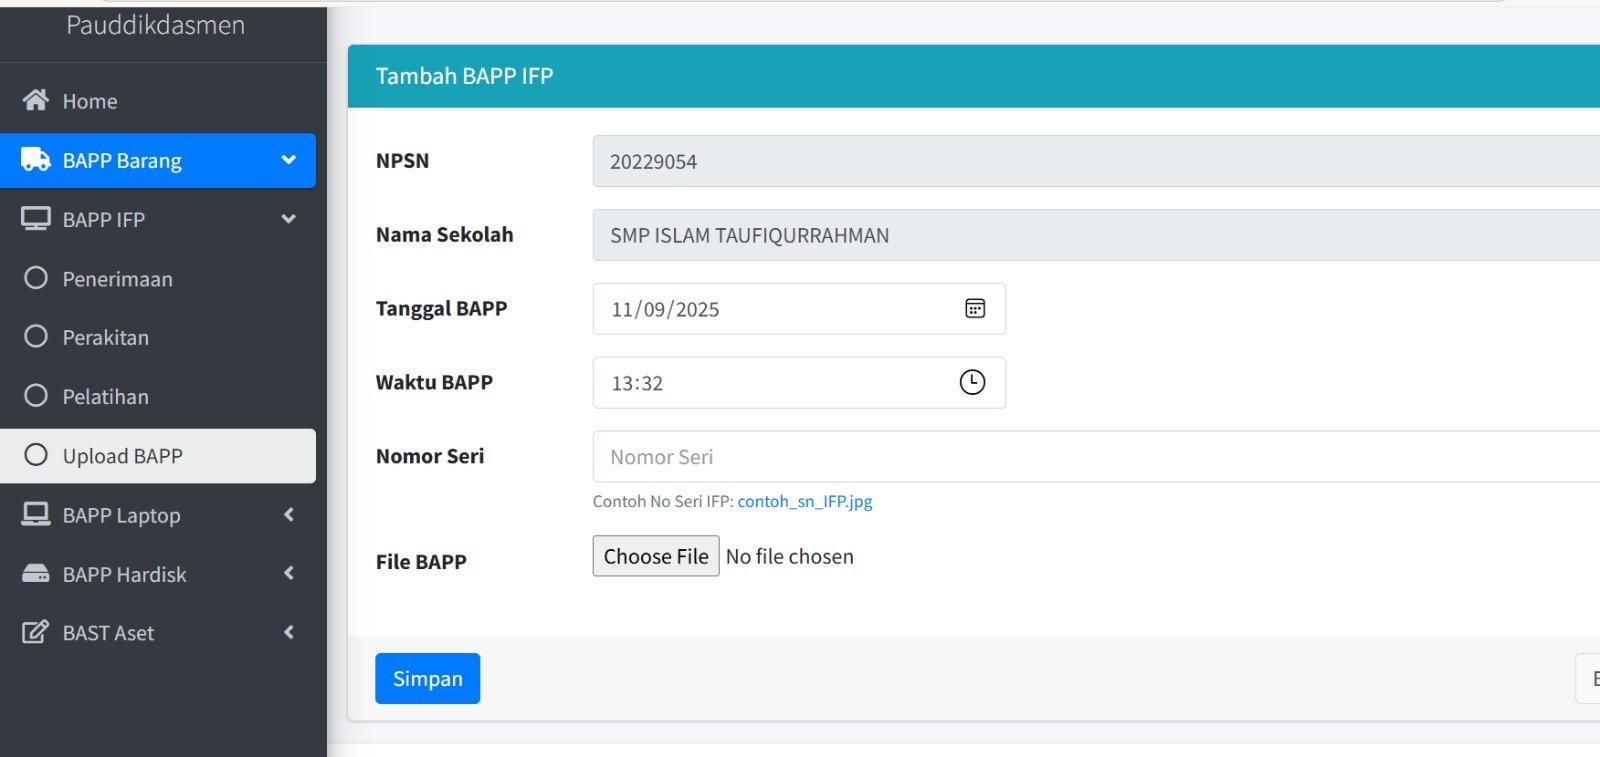Click the BAPP Hardisk drive icon
1600x757 pixels.
(x=36, y=574)
